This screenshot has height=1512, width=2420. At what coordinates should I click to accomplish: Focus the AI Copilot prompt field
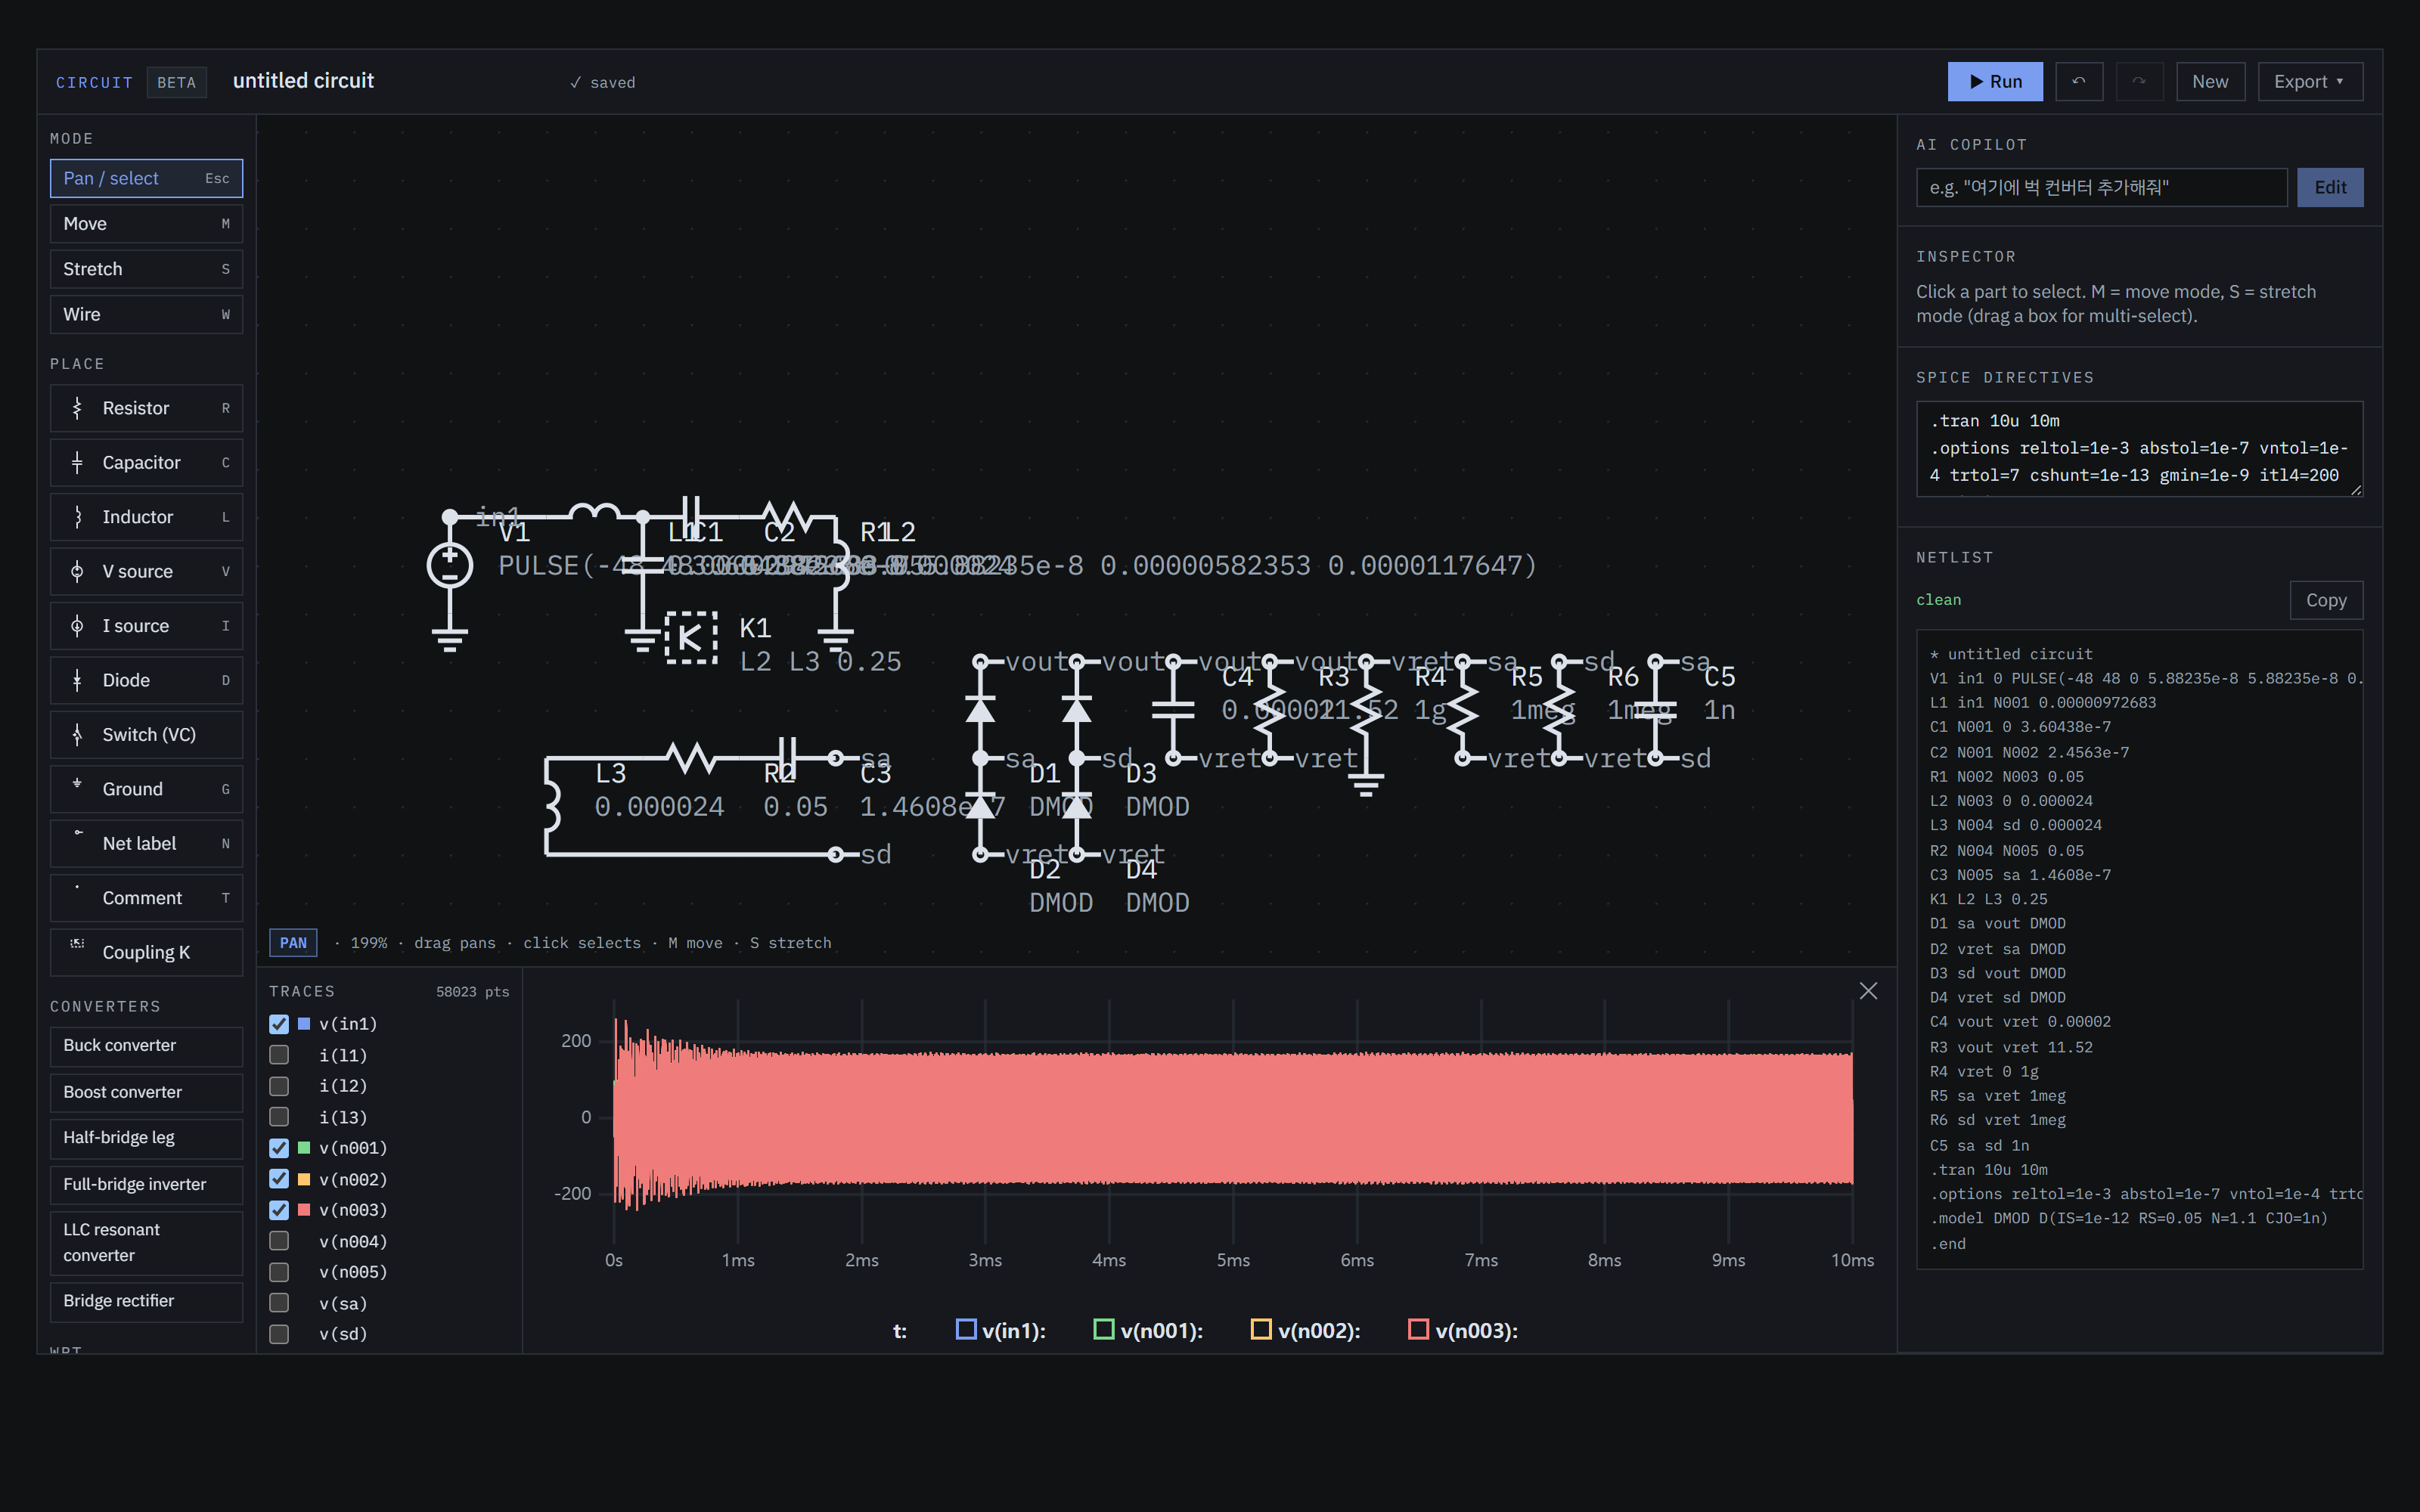(2101, 188)
